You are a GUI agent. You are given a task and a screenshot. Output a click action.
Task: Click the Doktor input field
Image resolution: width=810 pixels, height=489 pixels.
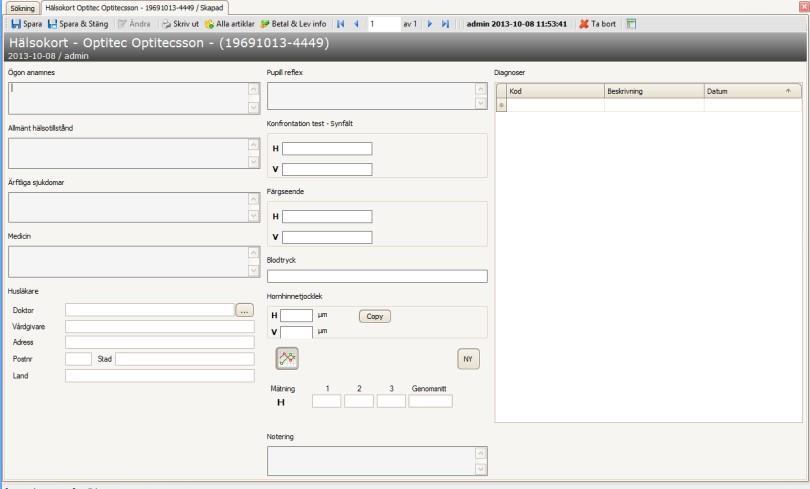point(150,310)
